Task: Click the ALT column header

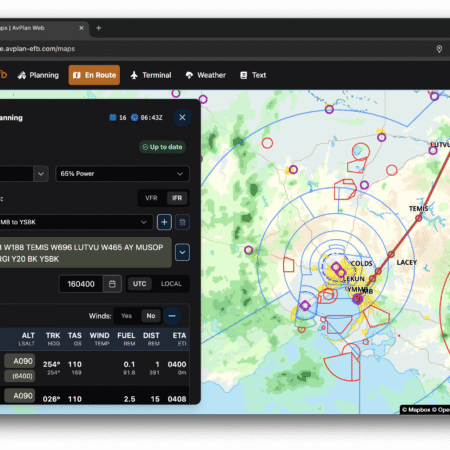Action: pos(28,335)
